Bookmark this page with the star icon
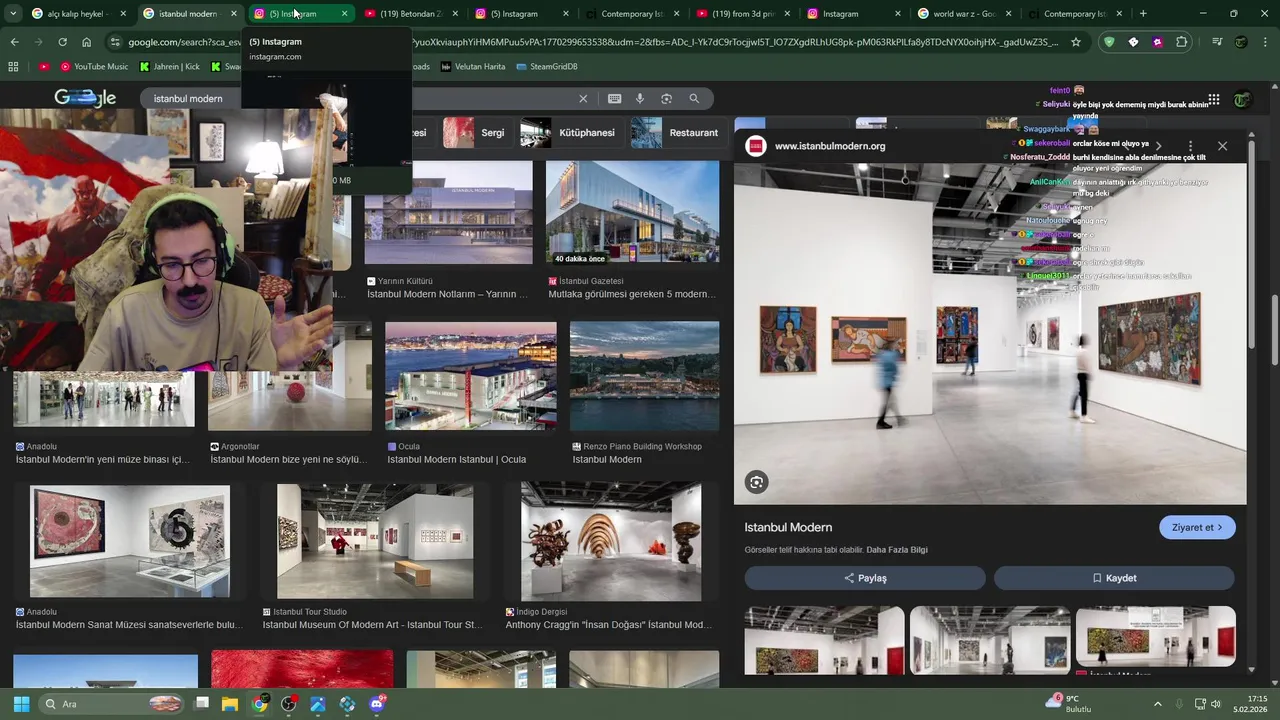The image size is (1280, 720). tap(1076, 42)
